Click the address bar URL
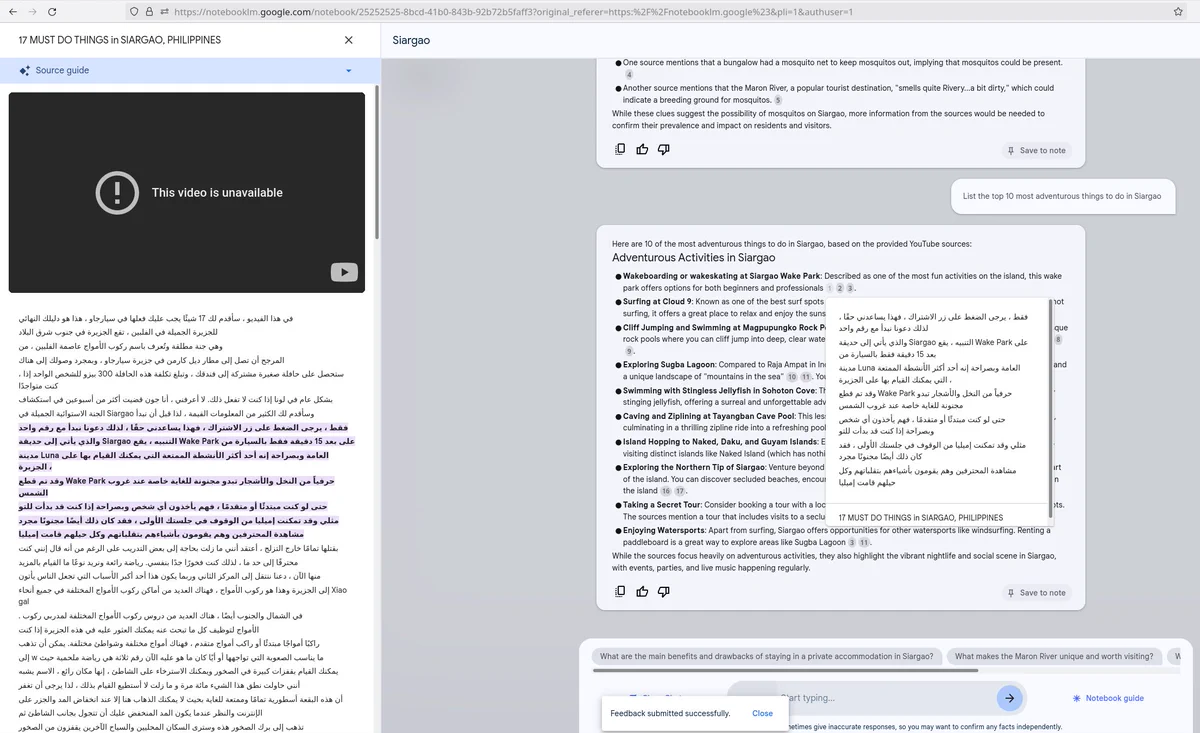Viewport: 1200px width, 733px height. (x=513, y=11)
